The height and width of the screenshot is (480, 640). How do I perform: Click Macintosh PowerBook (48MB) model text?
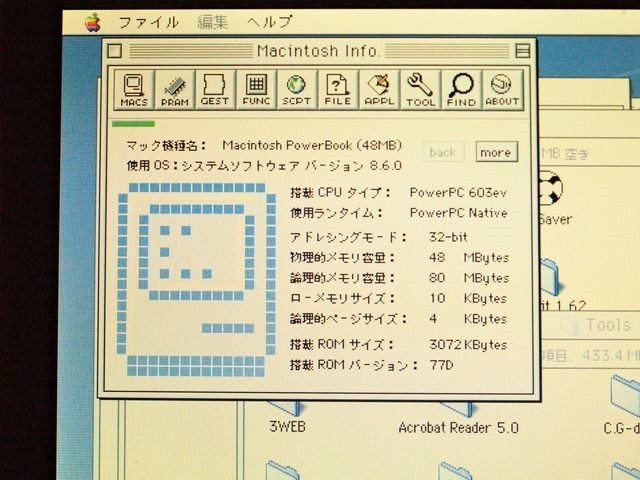point(312,145)
